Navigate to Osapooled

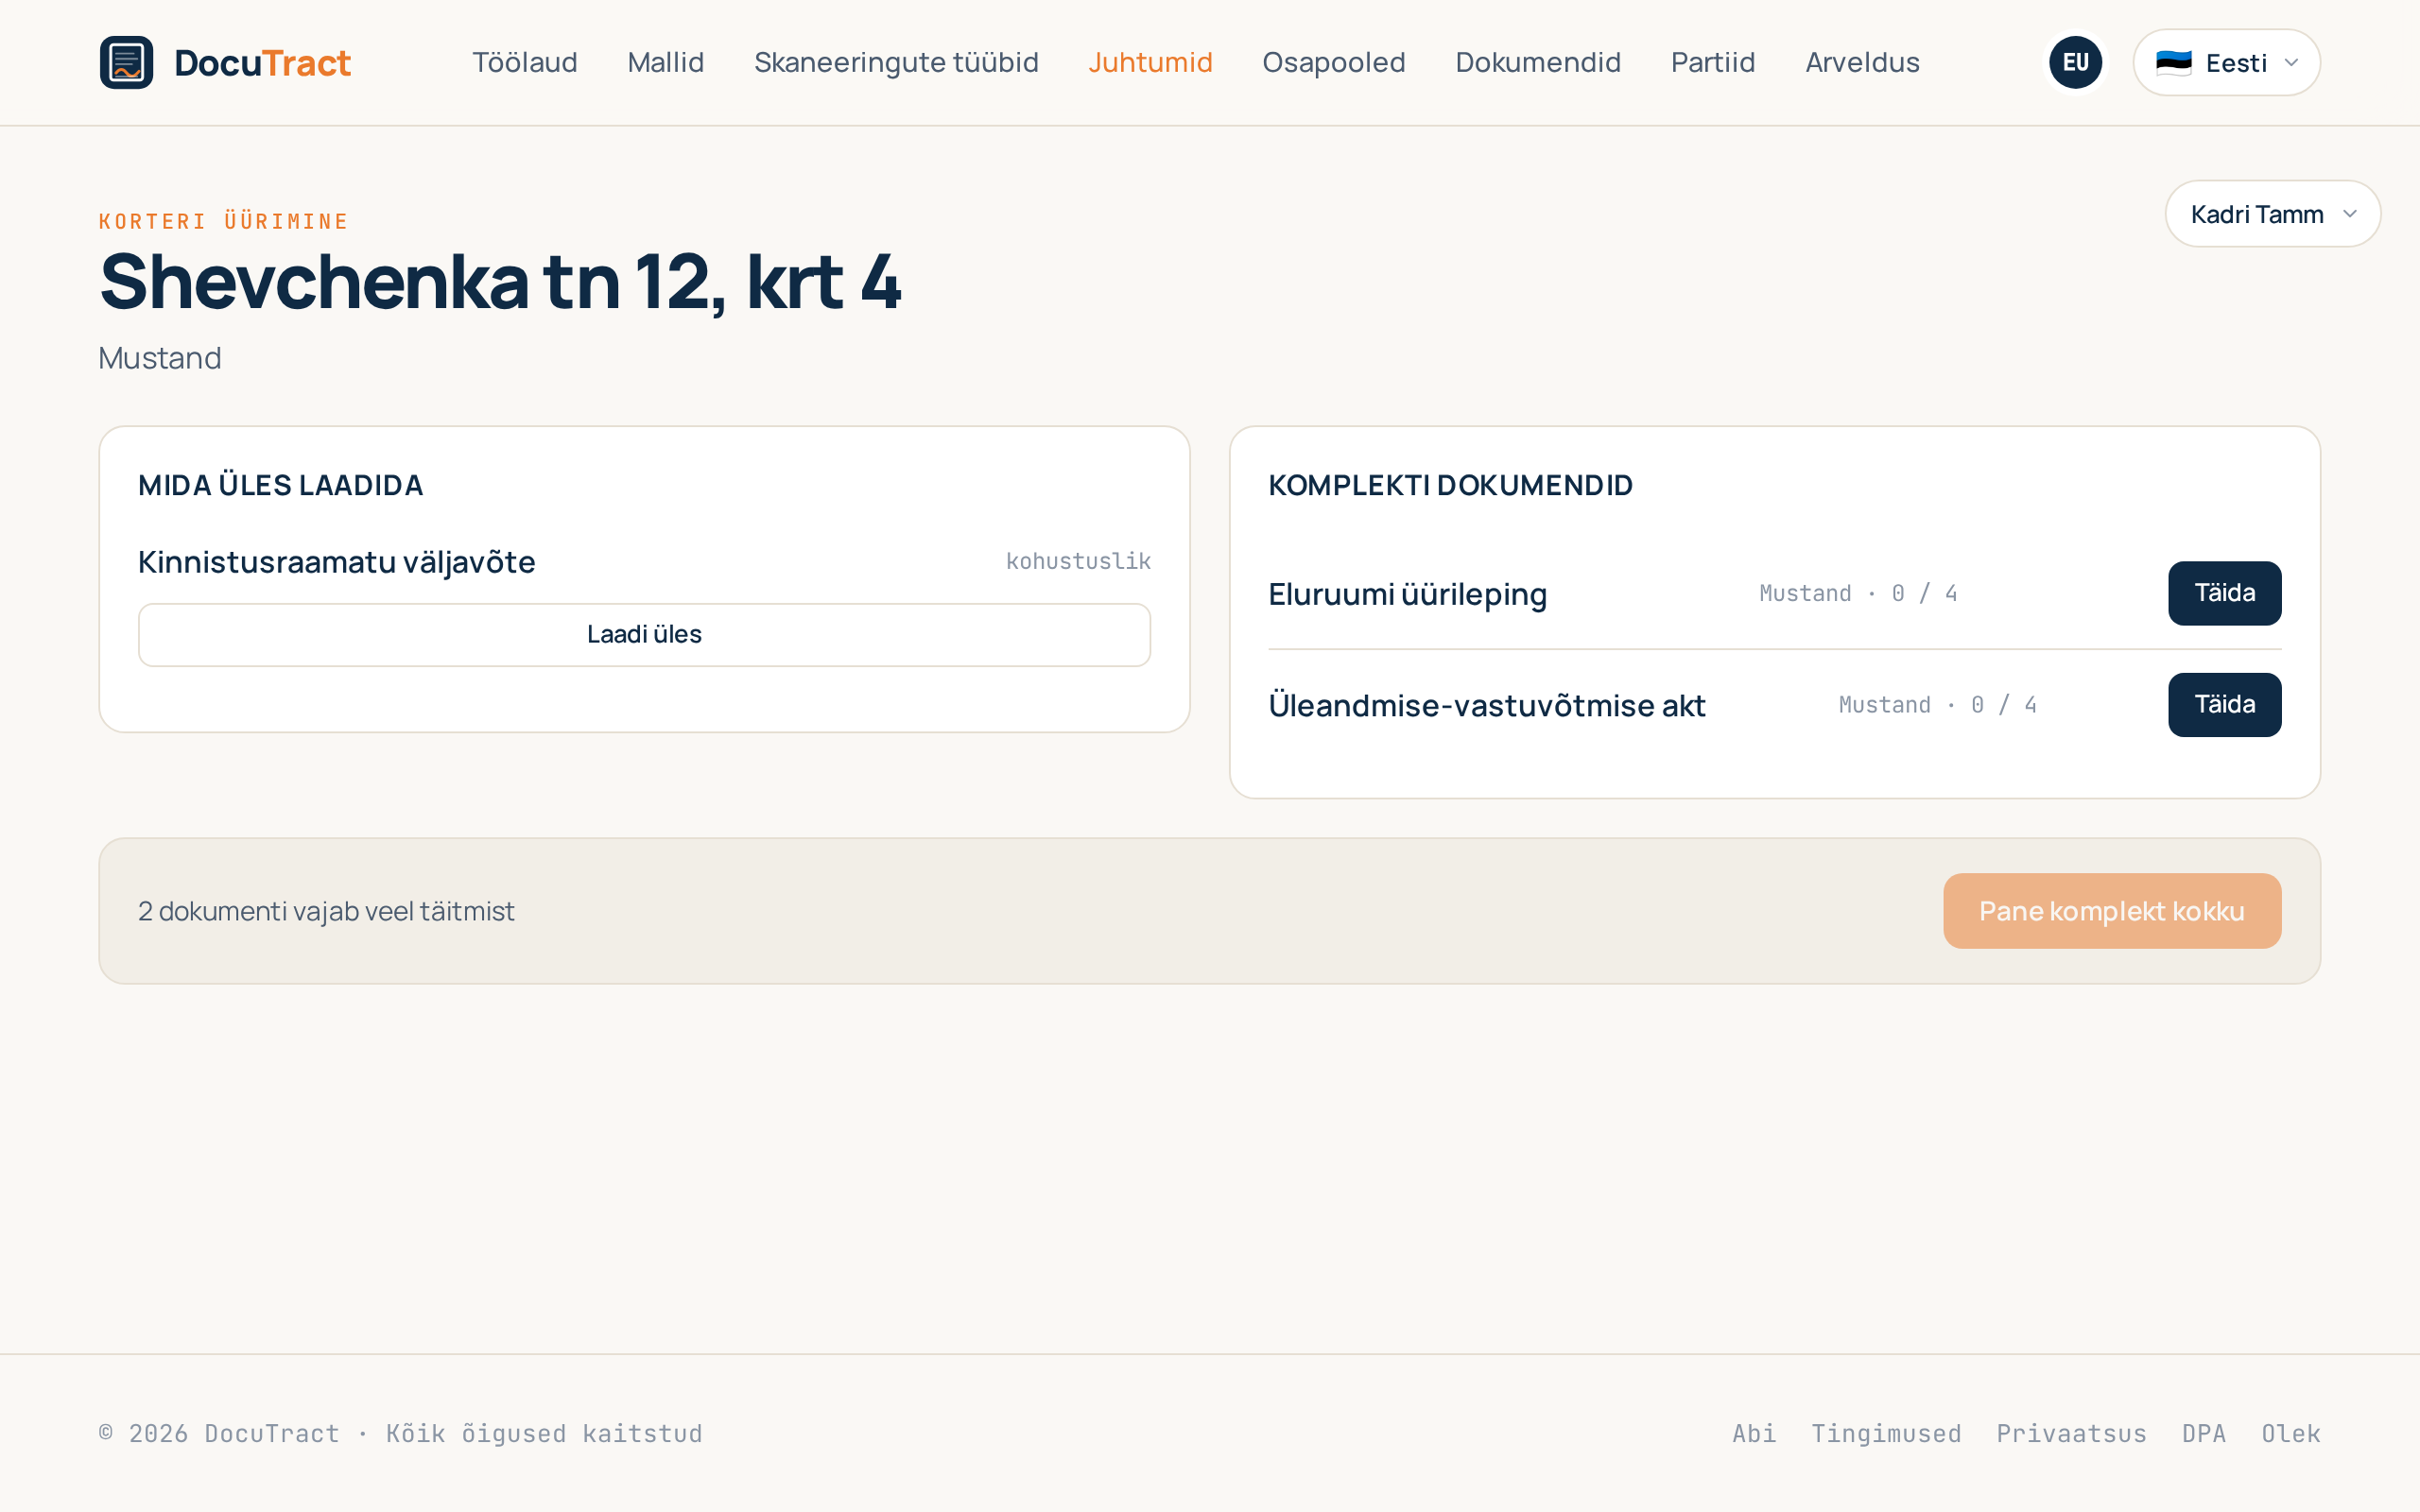pyautogui.click(x=1333, y=62)
